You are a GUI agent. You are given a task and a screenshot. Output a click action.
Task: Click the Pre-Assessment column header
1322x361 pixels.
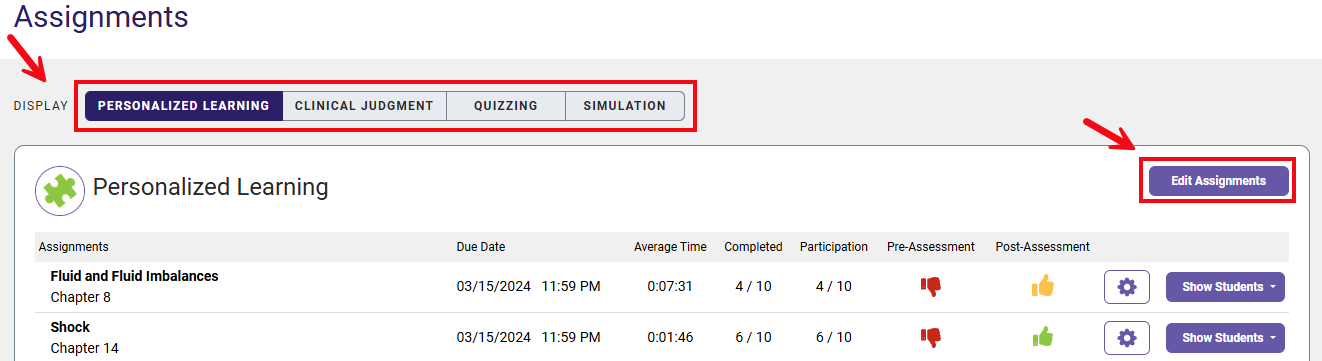coord(931,247)
